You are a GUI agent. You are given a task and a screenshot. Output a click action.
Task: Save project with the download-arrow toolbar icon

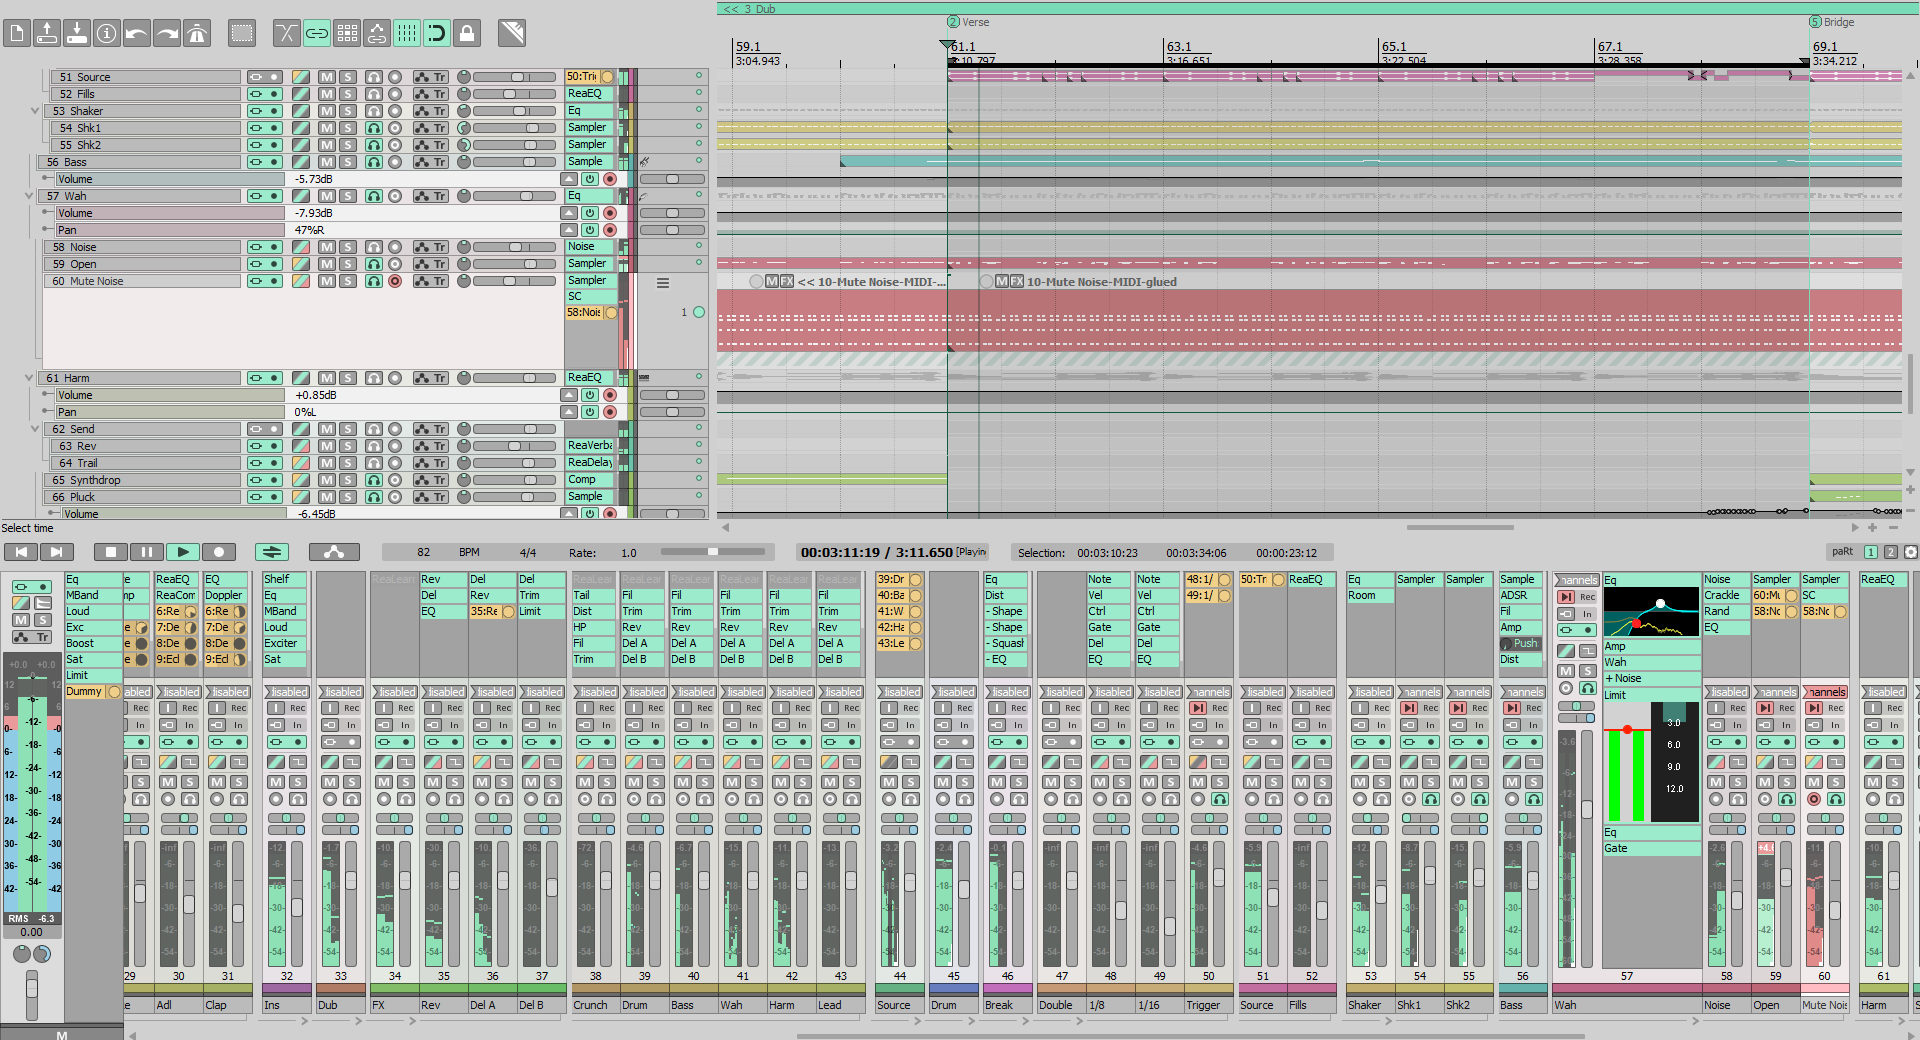pos(77,33)
